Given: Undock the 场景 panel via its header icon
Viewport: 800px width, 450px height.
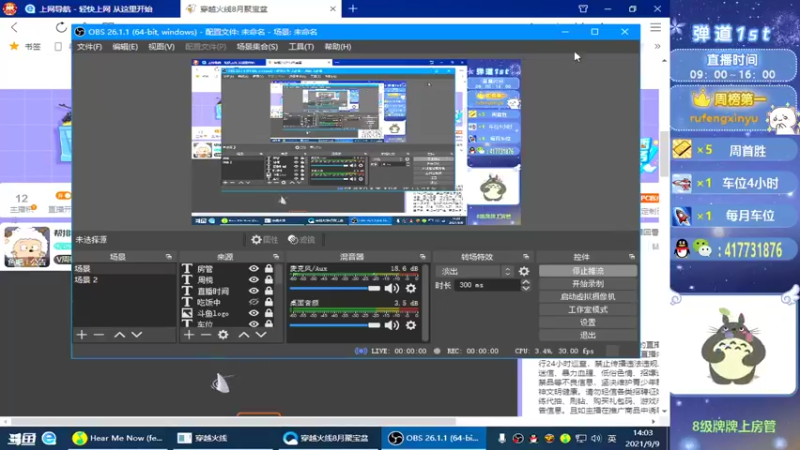Looking at the screenshot, I should pyautogui.click(x=169, y=257).
